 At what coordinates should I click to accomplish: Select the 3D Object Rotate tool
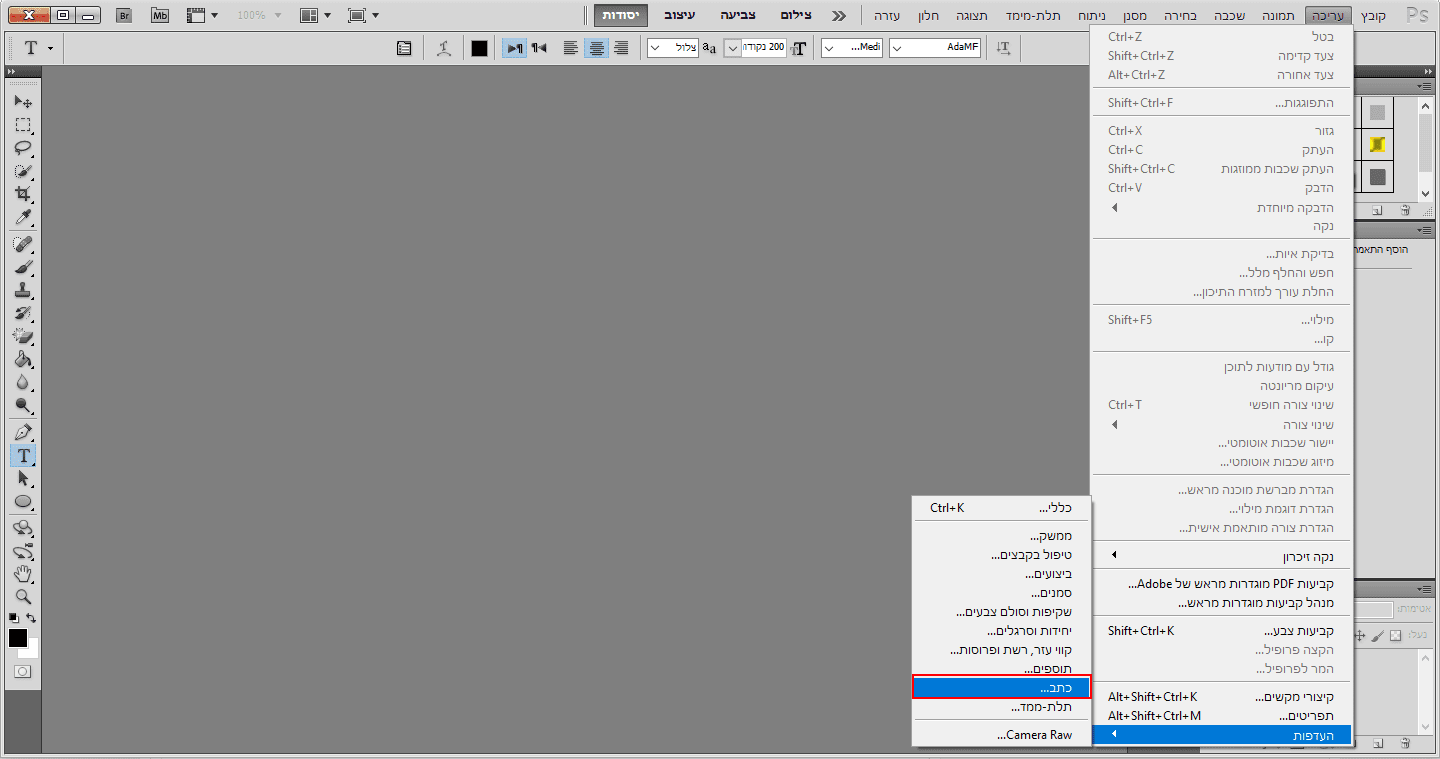[x=23, y=528]
